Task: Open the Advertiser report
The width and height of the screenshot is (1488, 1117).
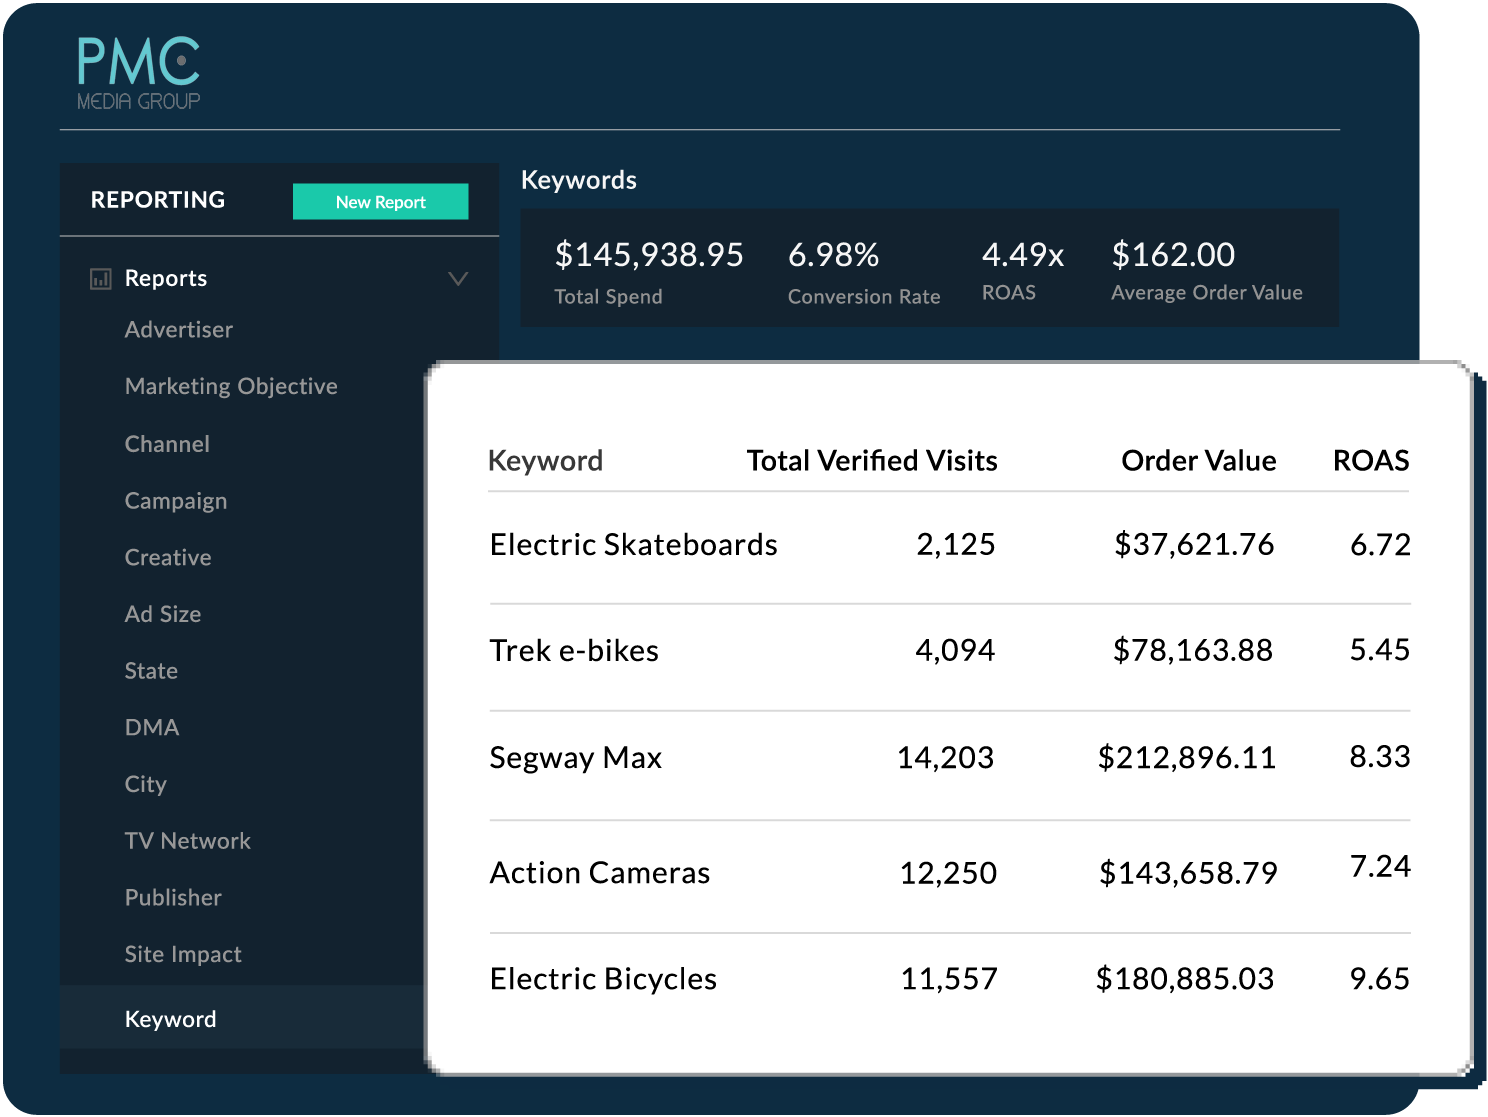Action: coord(178,330)
